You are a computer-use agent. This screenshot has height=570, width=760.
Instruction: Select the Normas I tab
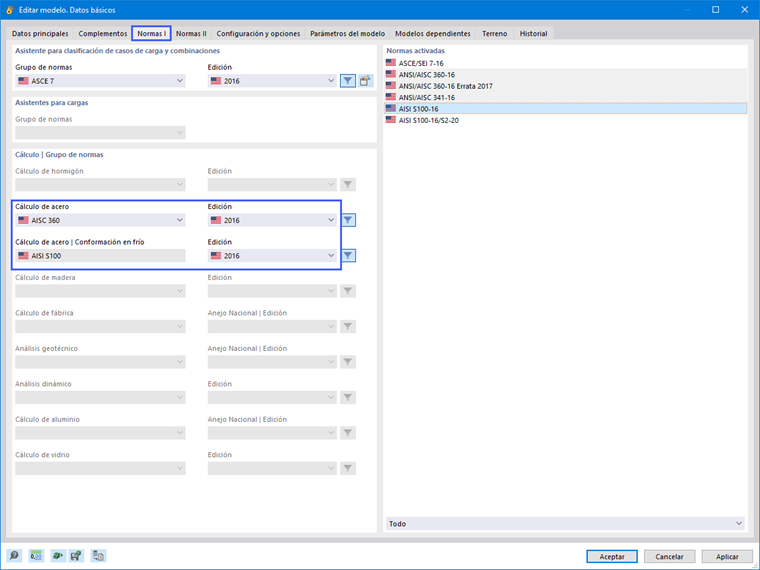coord(151,33)
